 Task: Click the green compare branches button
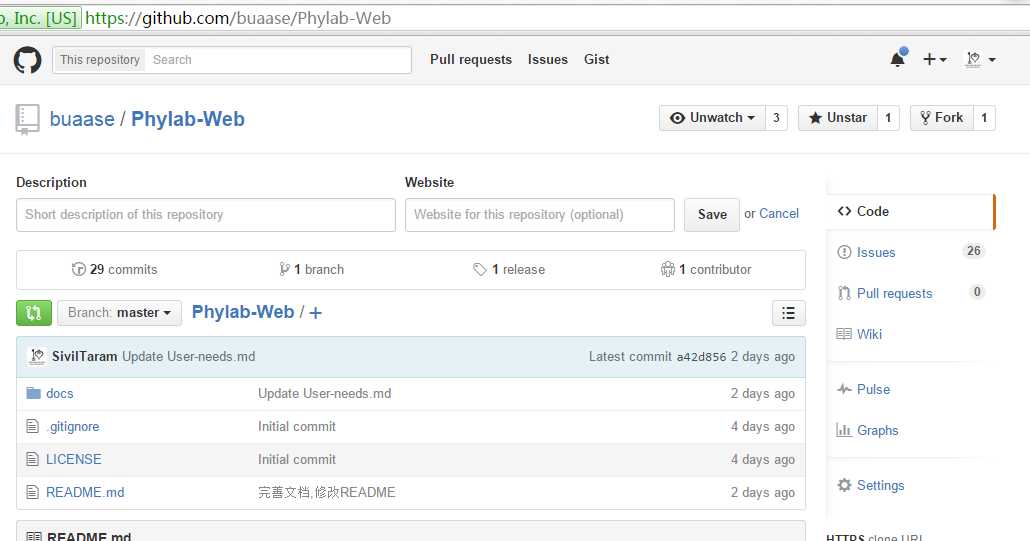pyautogui.click(x=34, y=313)
